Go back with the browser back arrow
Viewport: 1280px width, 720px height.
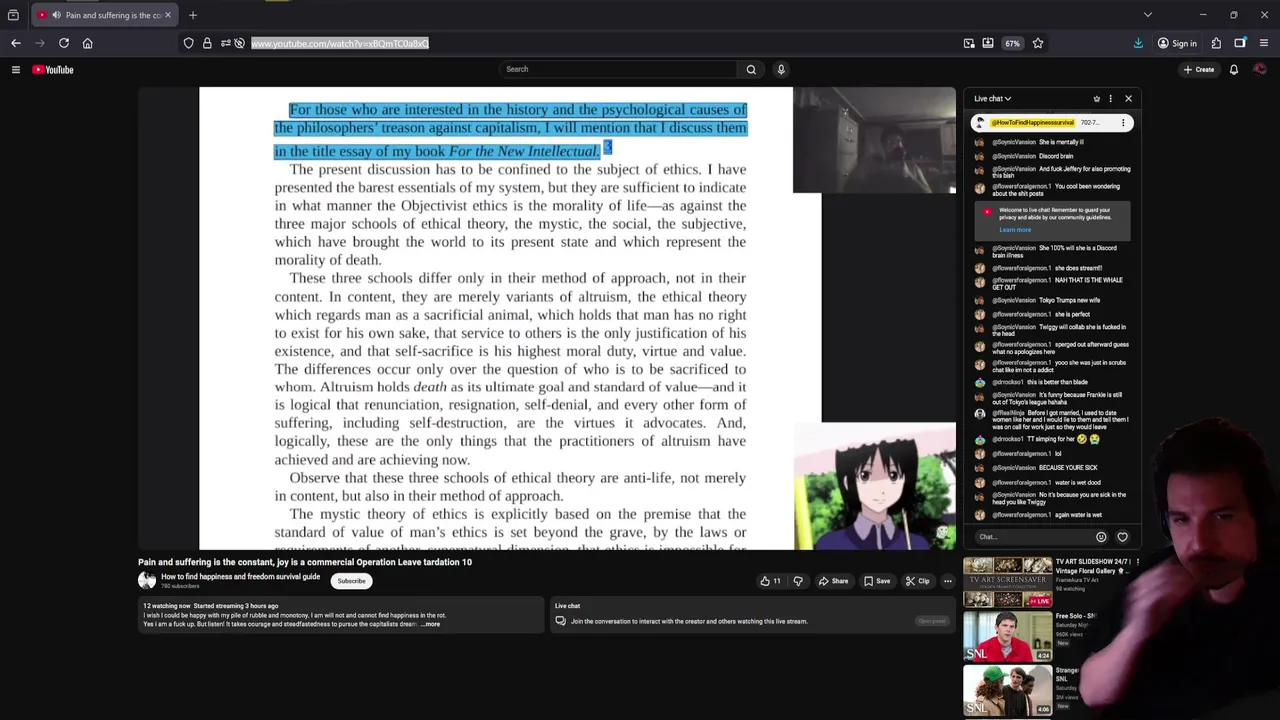click(16, 43)
